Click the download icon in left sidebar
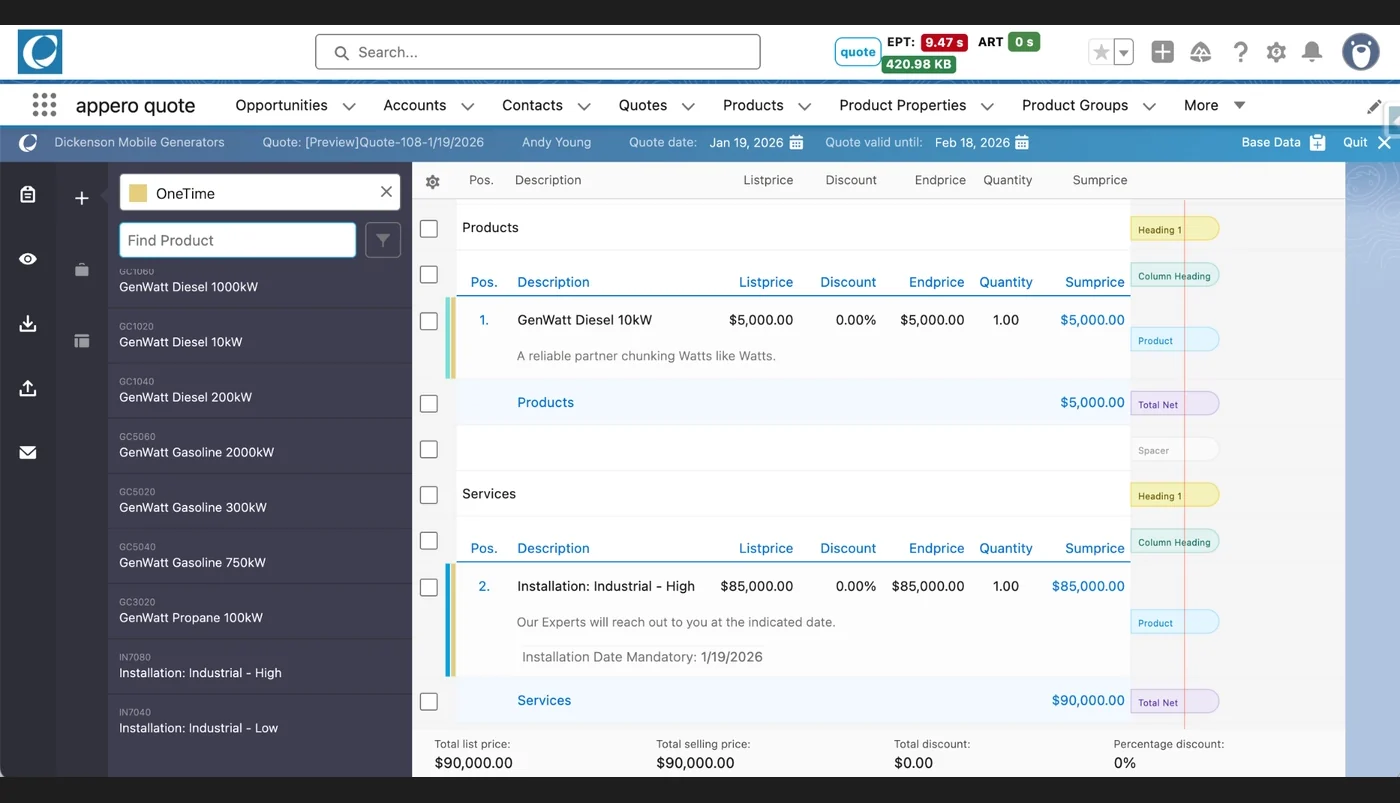The height and width of the screenshot is (803, 1400). (28, 323)
